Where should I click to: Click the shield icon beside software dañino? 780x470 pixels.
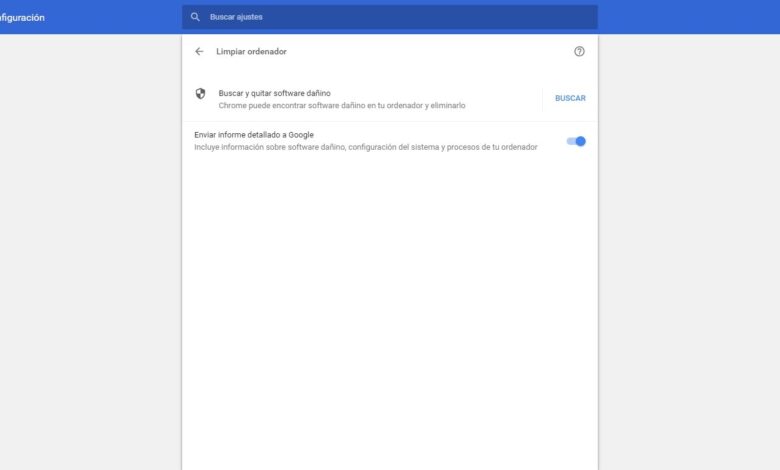click(x=200, y=94)
